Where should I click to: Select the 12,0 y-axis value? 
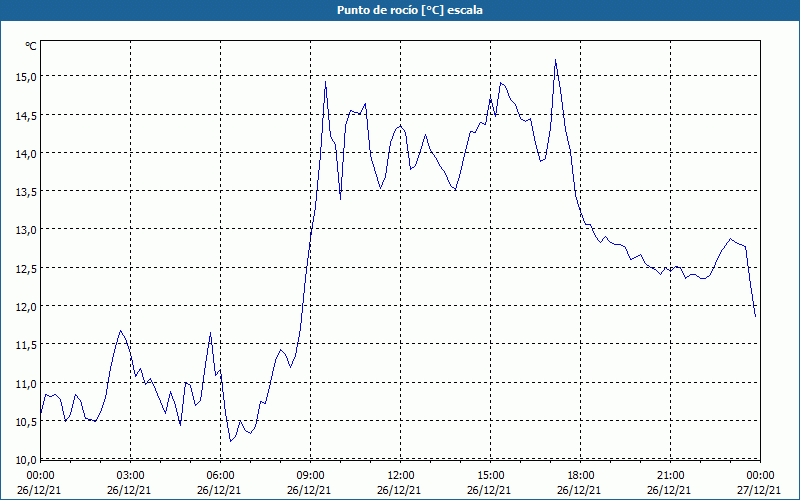(x=27, y=307)
